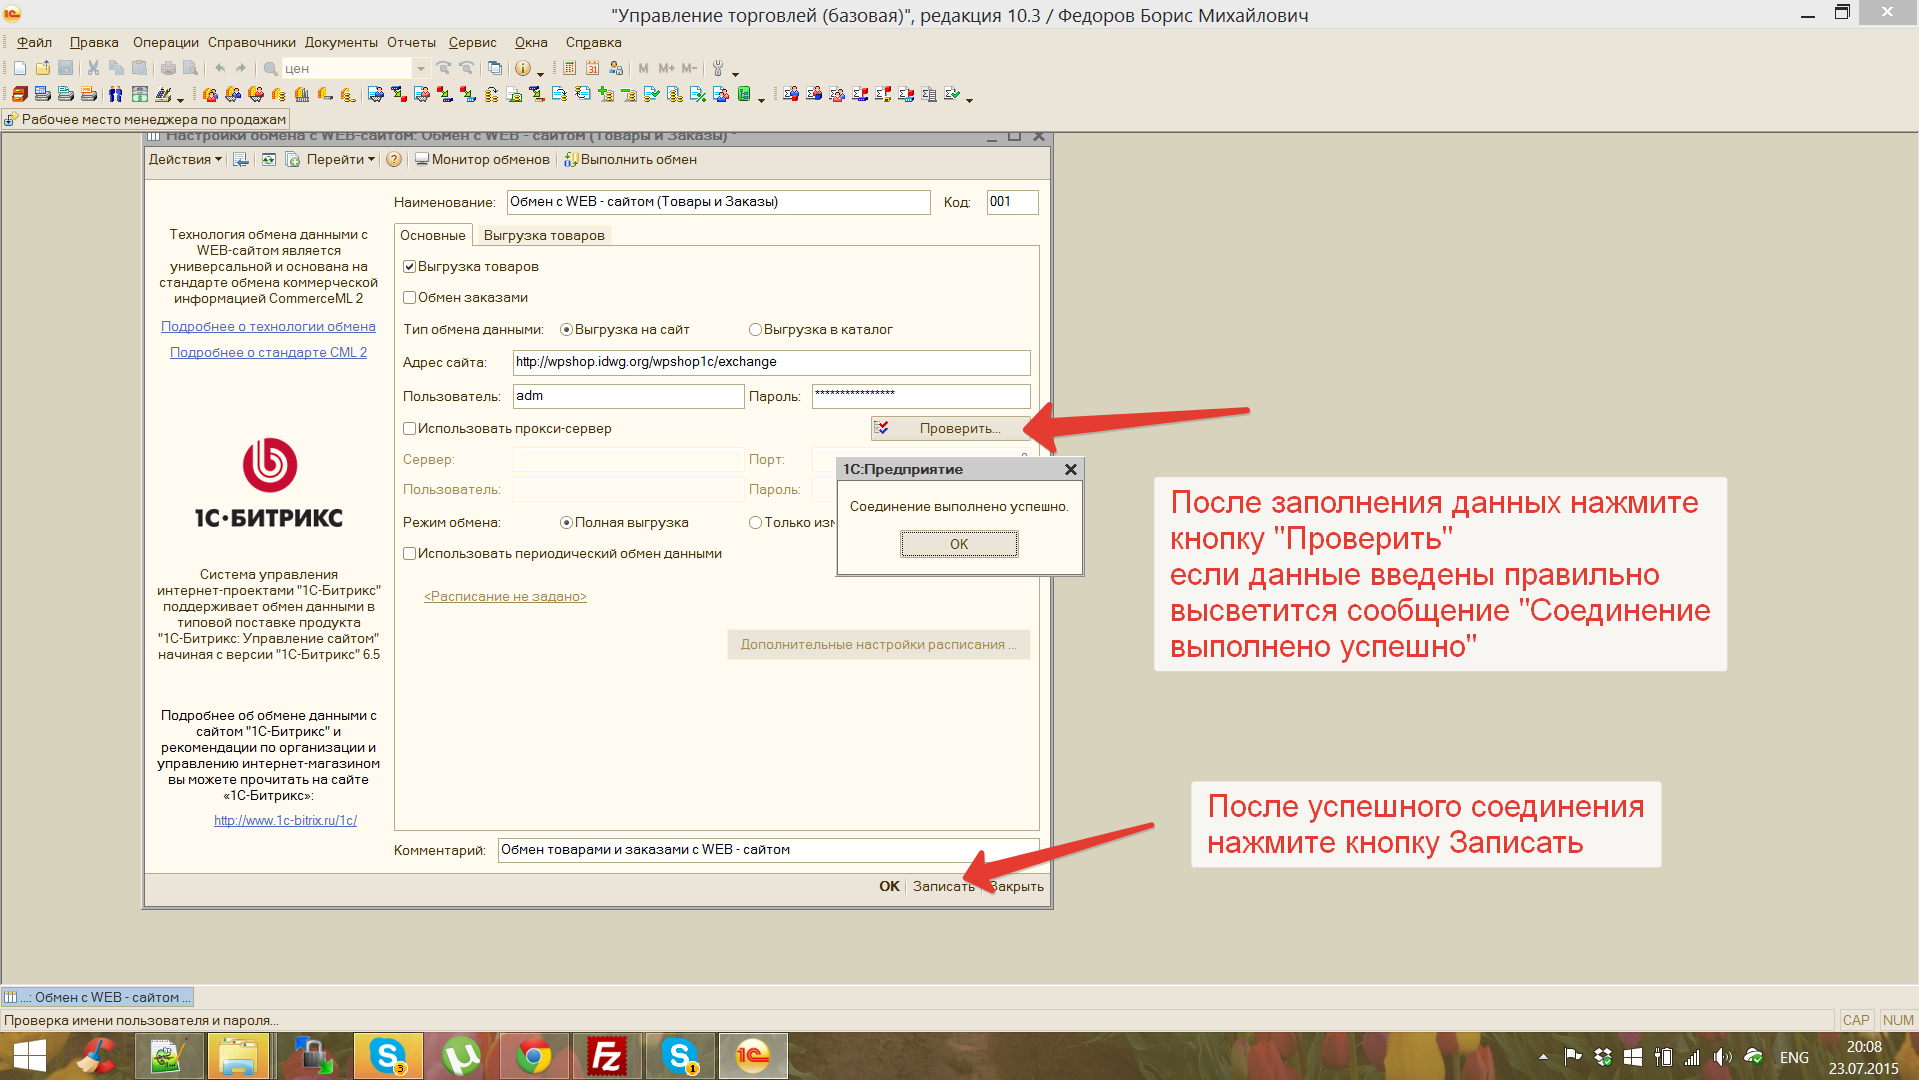1919x1080 pixels.
Task: Click the Cut scissors toolbar icon
Action: (93, 68)
